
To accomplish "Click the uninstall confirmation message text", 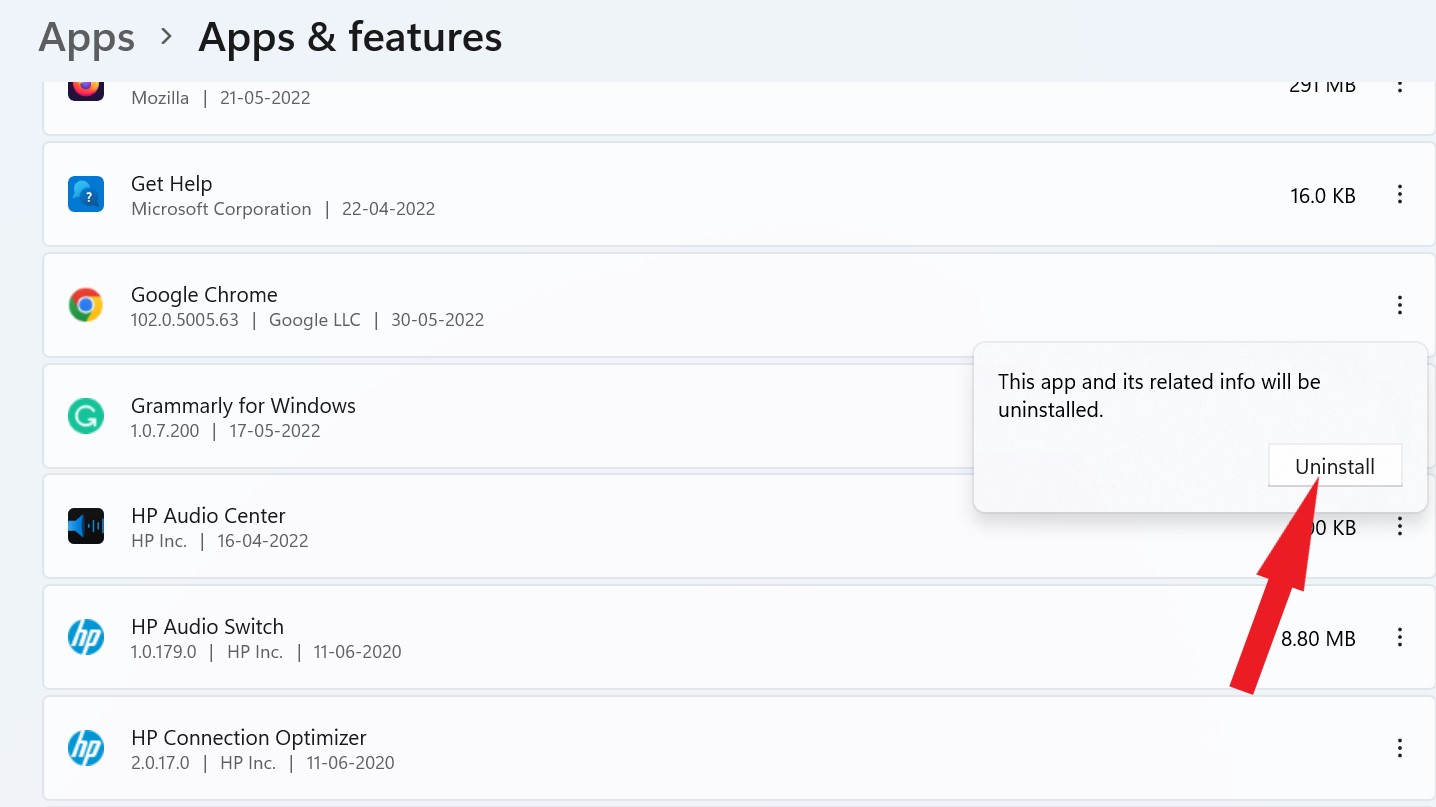I will (1159, 395).
